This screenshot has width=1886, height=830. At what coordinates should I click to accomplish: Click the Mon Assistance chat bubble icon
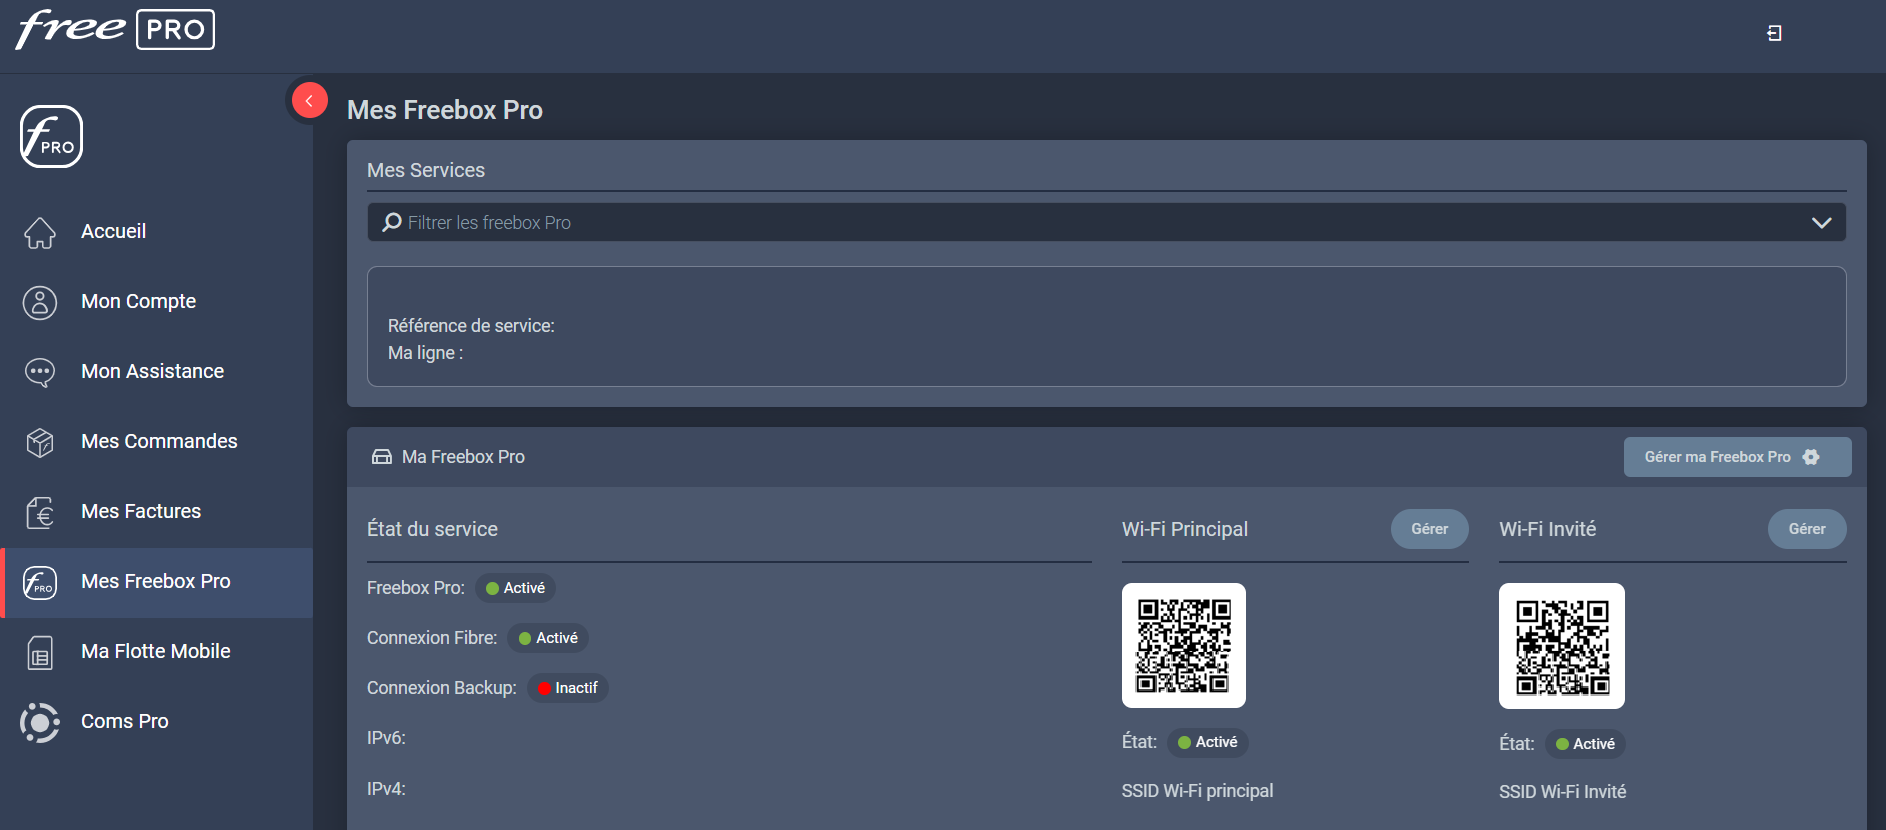point(40,372)
